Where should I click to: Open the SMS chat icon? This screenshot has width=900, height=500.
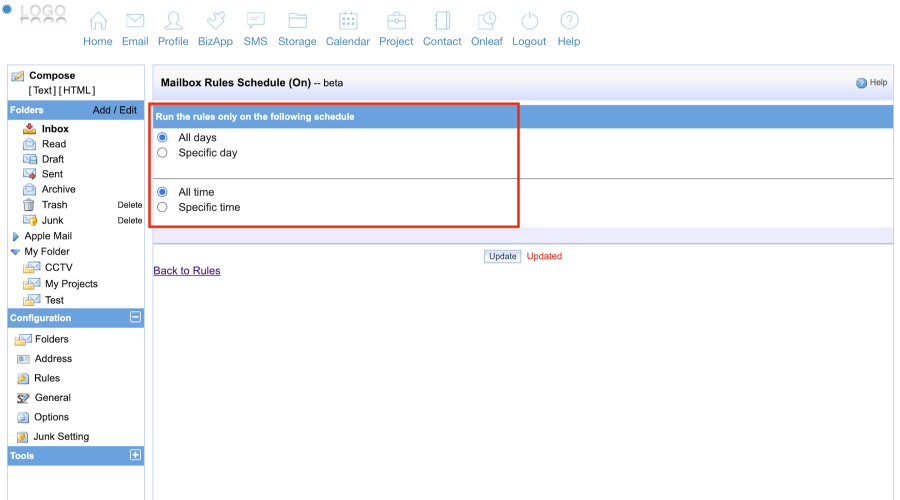pyautogui.click(x=255, y=21)
